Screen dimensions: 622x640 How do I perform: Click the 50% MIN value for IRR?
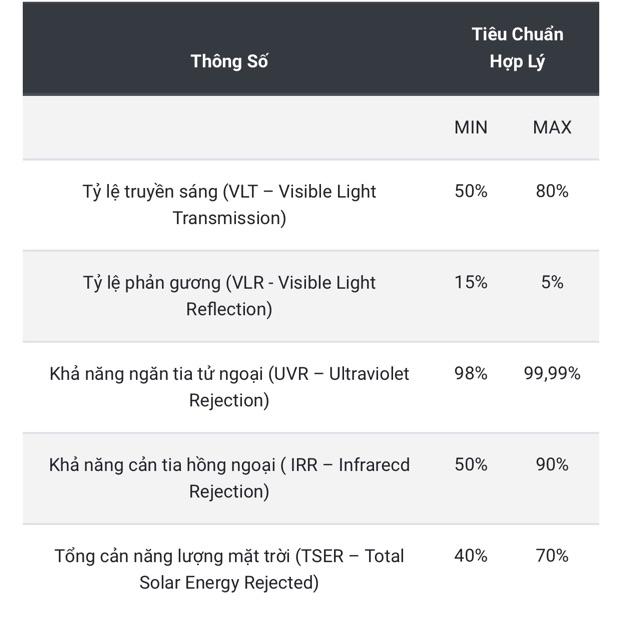(x=471, y=464)
